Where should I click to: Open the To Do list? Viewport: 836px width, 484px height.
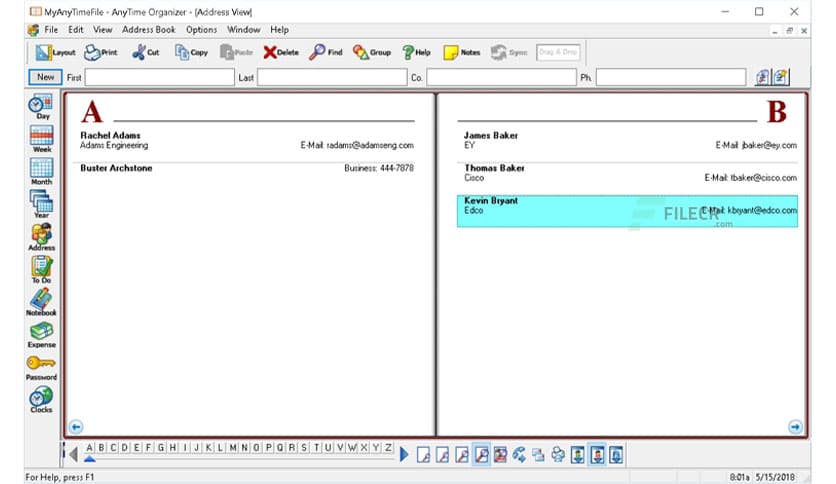42,269
